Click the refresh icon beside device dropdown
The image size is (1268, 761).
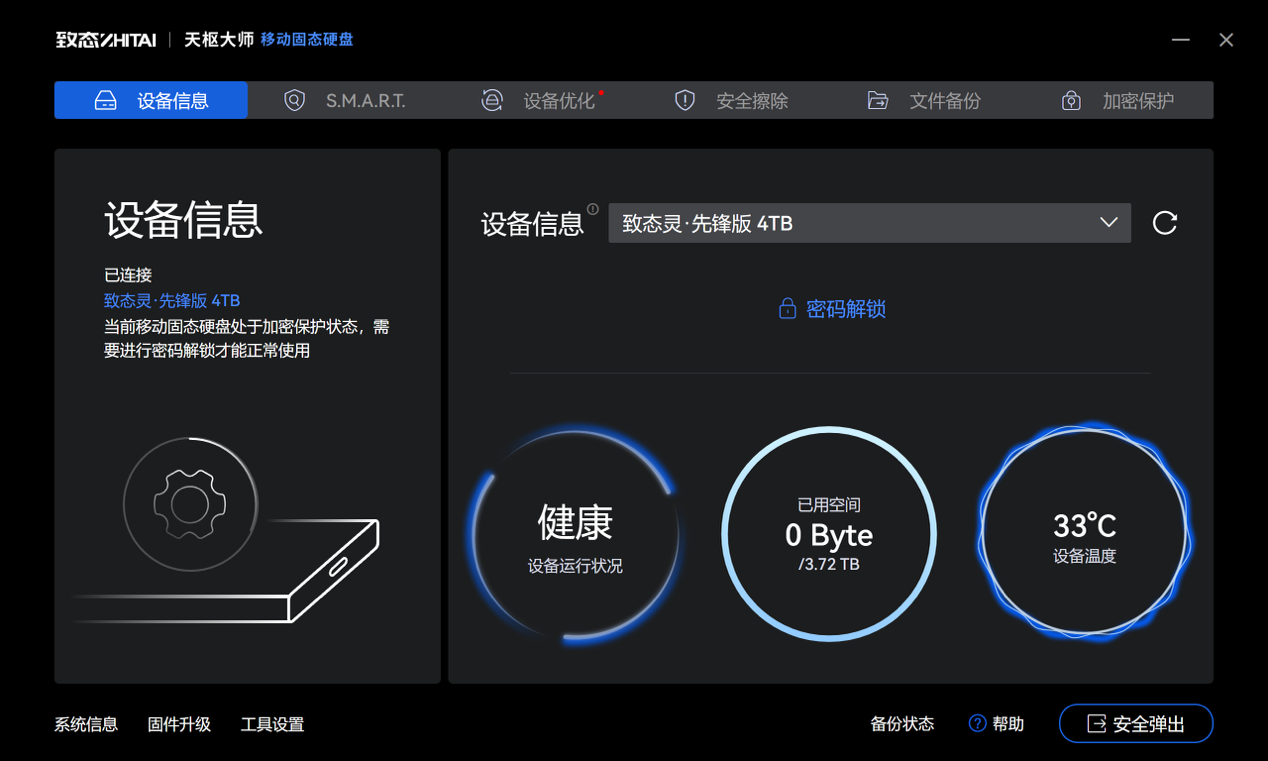[x=1164, y=223]
